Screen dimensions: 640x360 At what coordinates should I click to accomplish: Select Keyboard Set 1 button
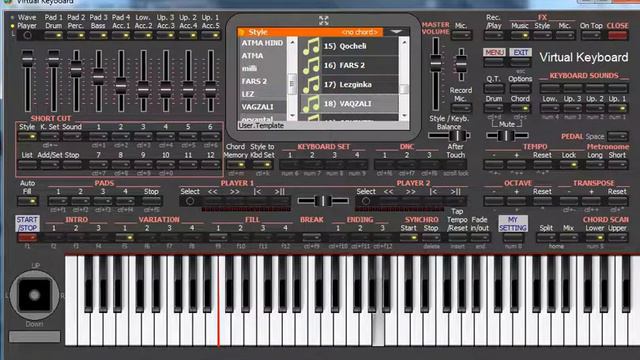(290, 165)
